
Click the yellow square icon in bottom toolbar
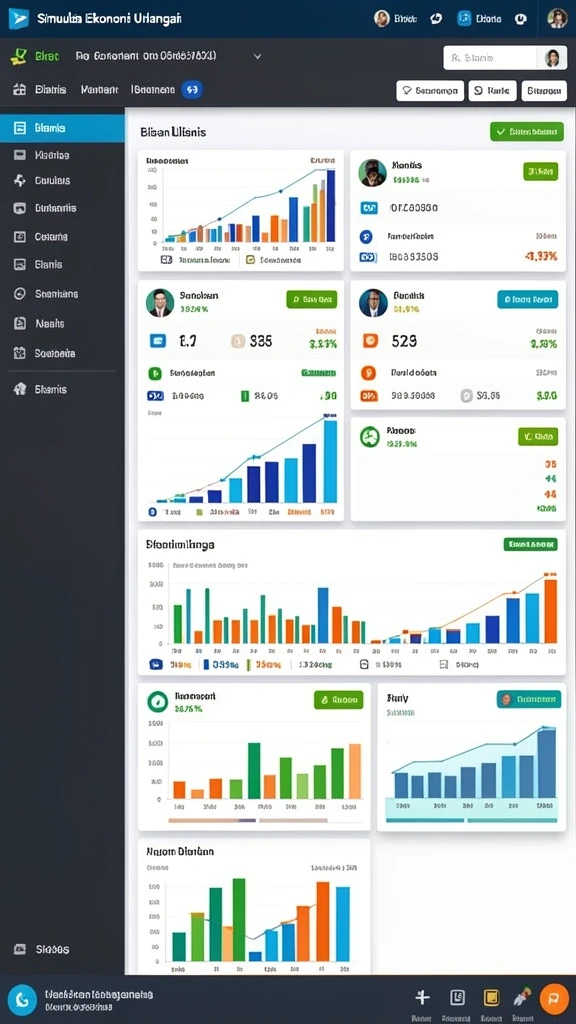pos(491,997)
